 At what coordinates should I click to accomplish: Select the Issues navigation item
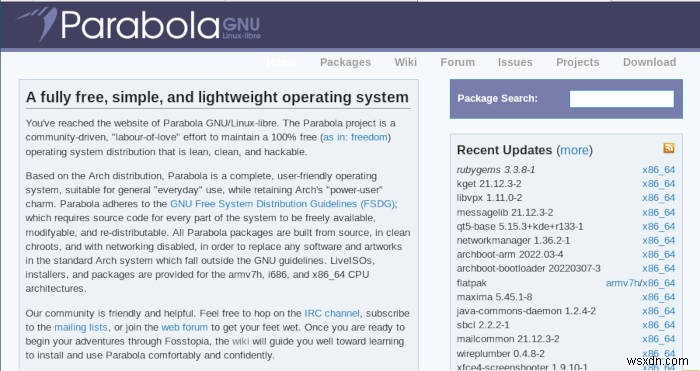[515, 62]
